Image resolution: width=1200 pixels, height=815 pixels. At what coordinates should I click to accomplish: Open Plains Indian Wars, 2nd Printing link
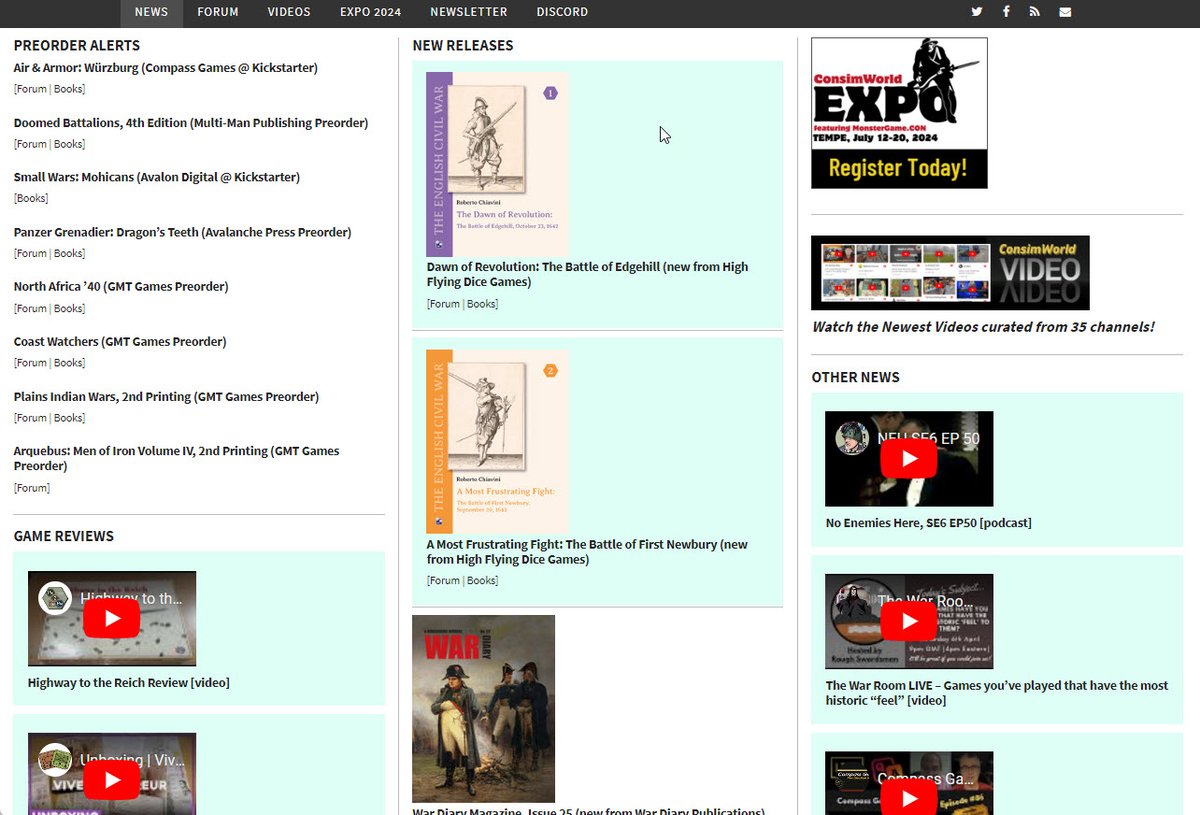tap(166, 396)
